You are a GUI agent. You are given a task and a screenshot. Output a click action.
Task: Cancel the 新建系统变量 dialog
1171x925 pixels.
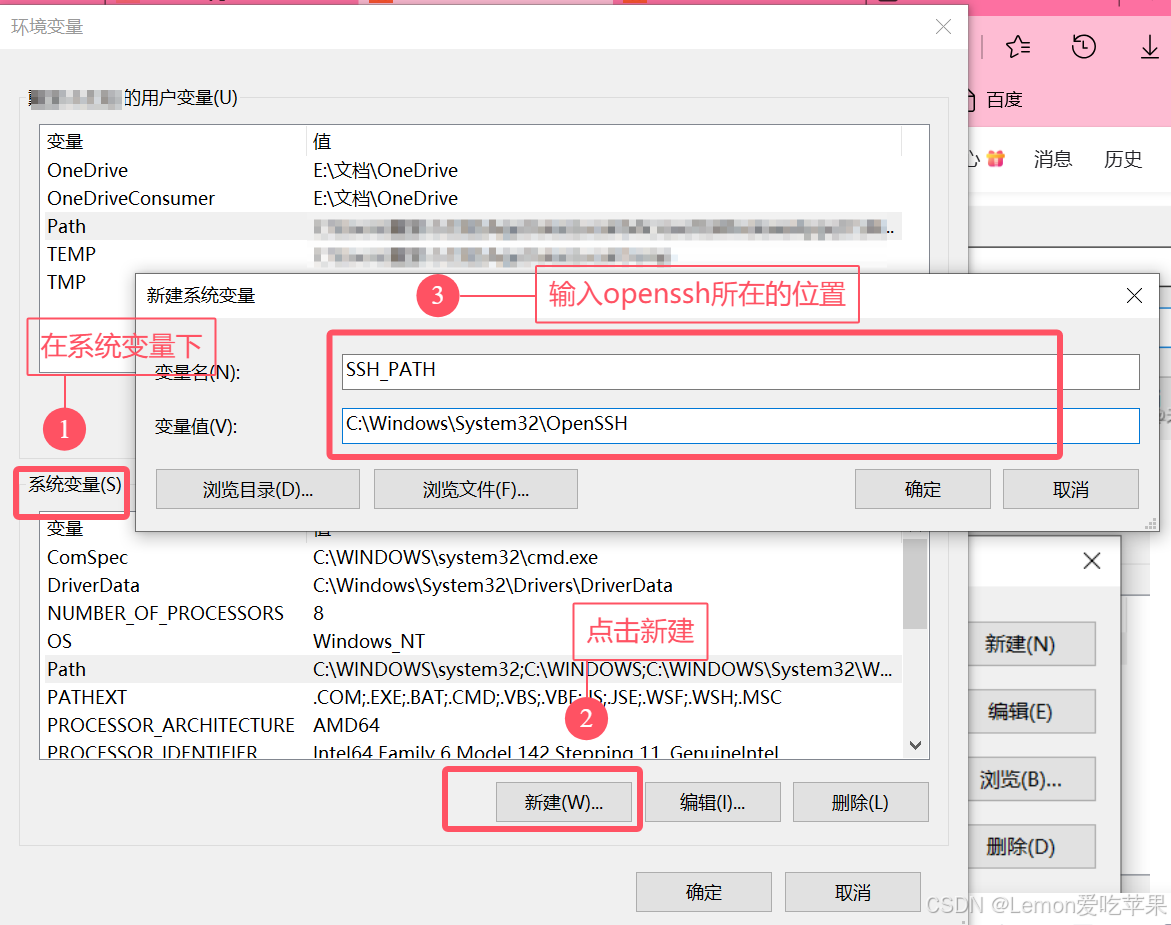[x=1070, y=489]
